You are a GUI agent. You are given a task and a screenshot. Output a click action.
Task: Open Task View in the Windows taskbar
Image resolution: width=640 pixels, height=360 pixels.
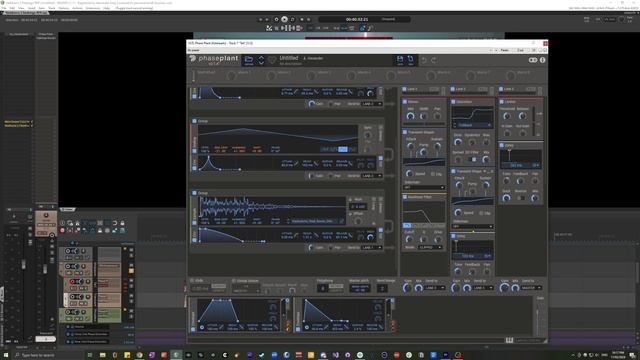coord(90,355)
